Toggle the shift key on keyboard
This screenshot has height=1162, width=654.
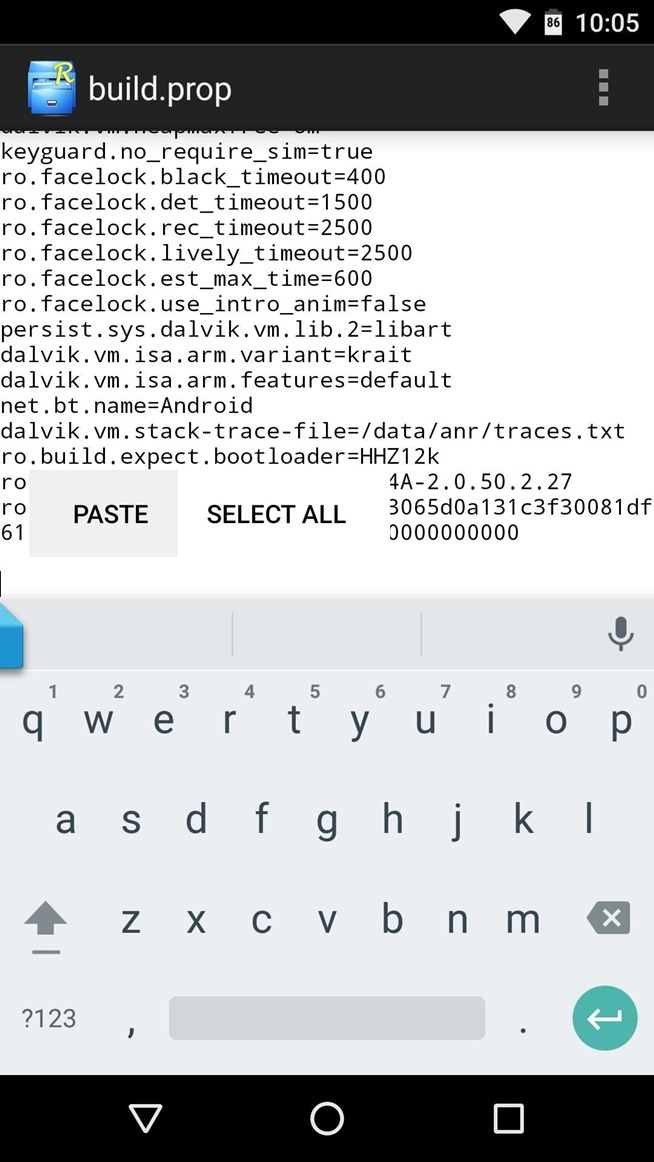pos(45,920)
